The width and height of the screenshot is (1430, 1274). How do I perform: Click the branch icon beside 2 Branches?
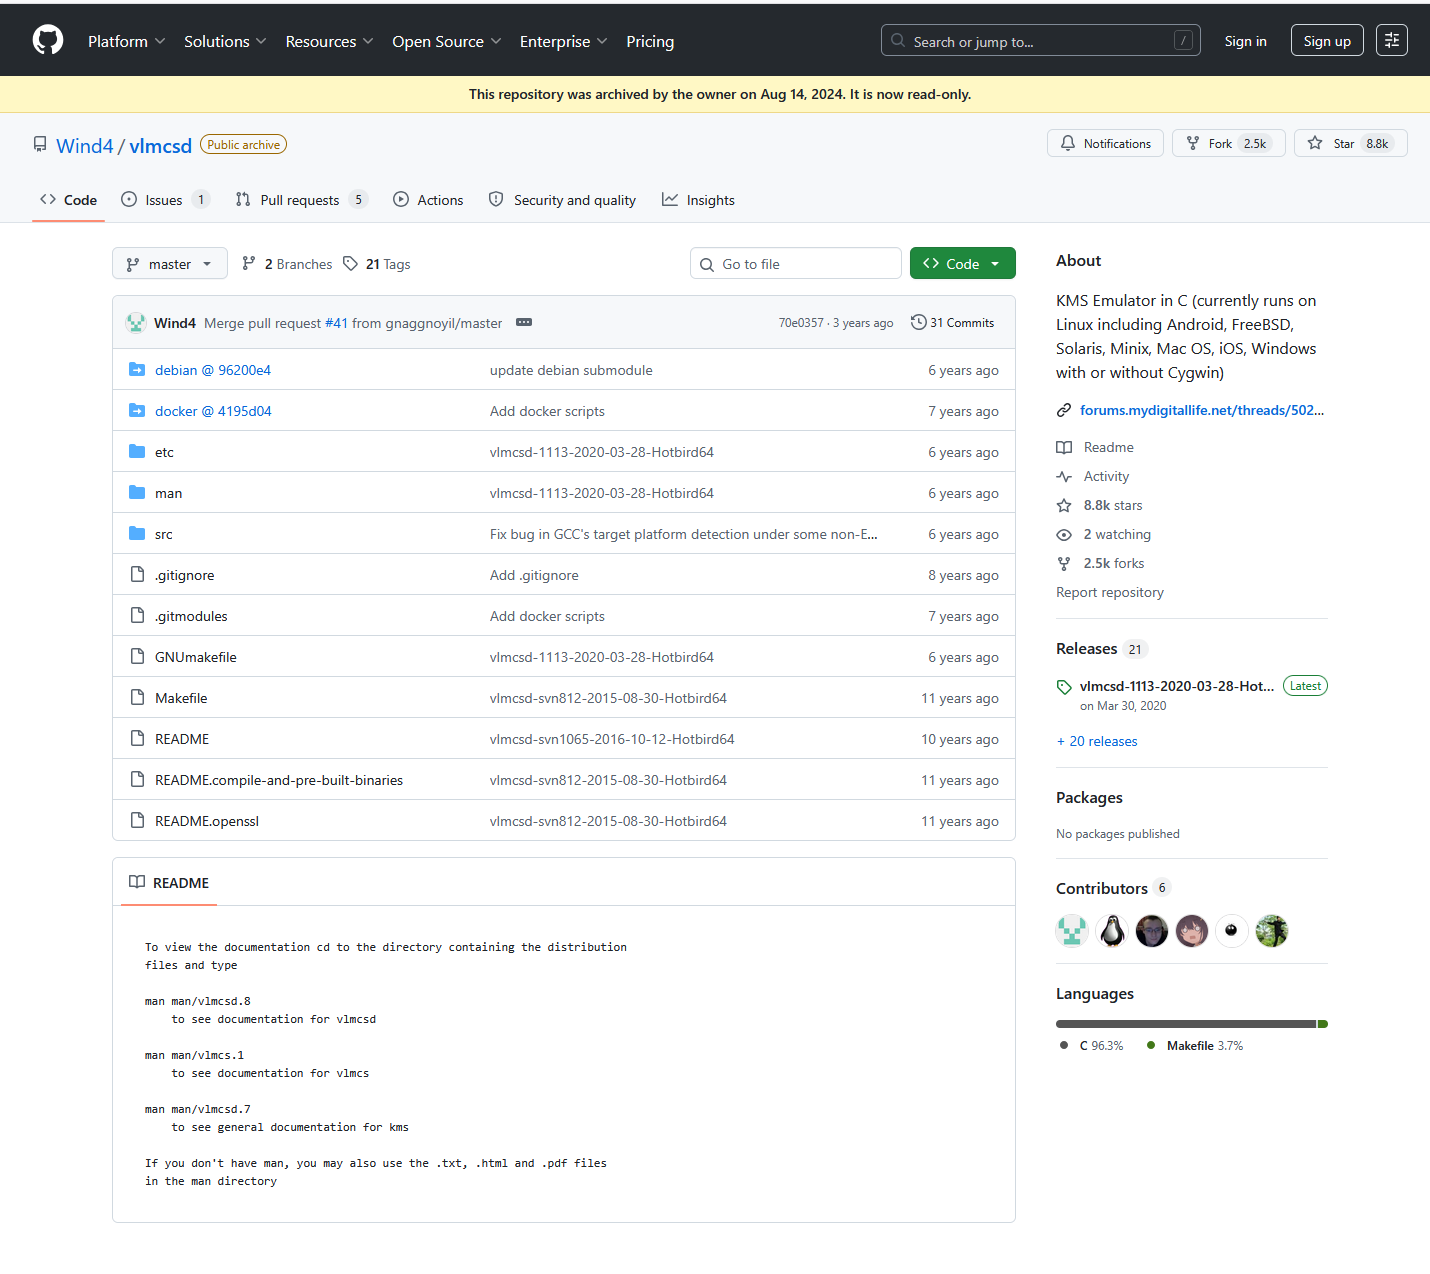point(249,264)
